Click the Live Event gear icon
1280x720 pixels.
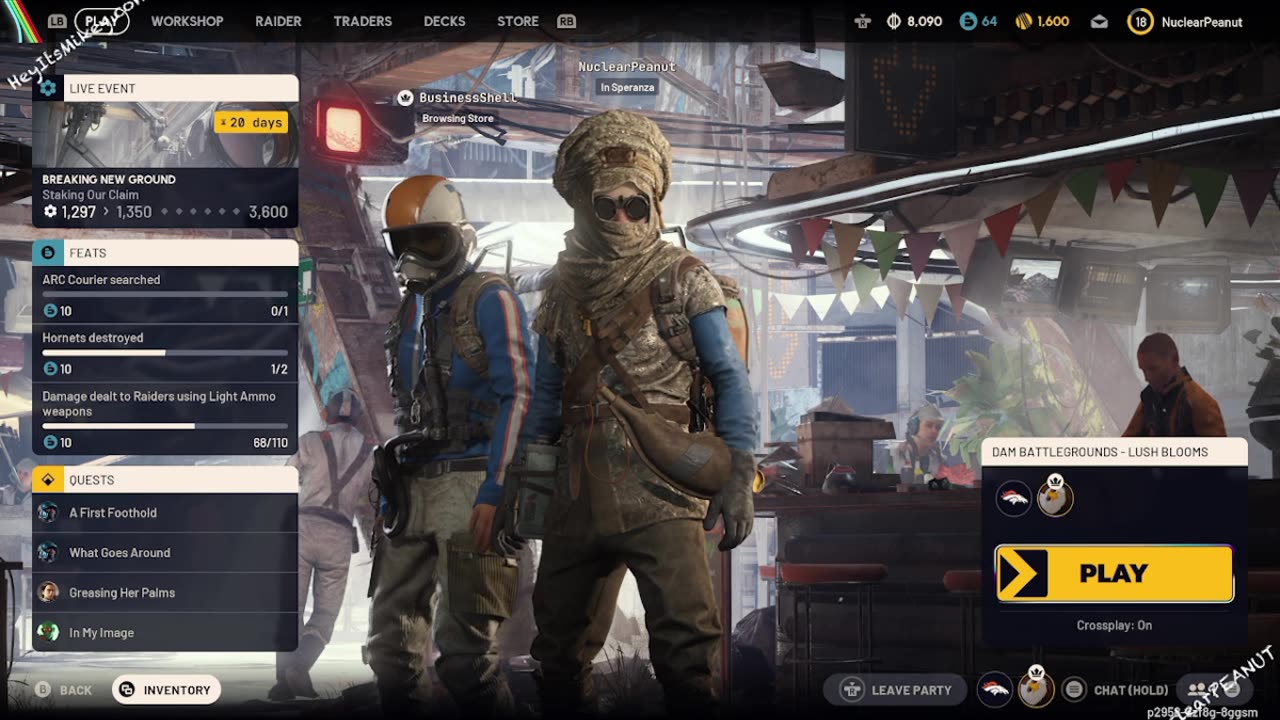pyautogui.click(x=47, y=88)
